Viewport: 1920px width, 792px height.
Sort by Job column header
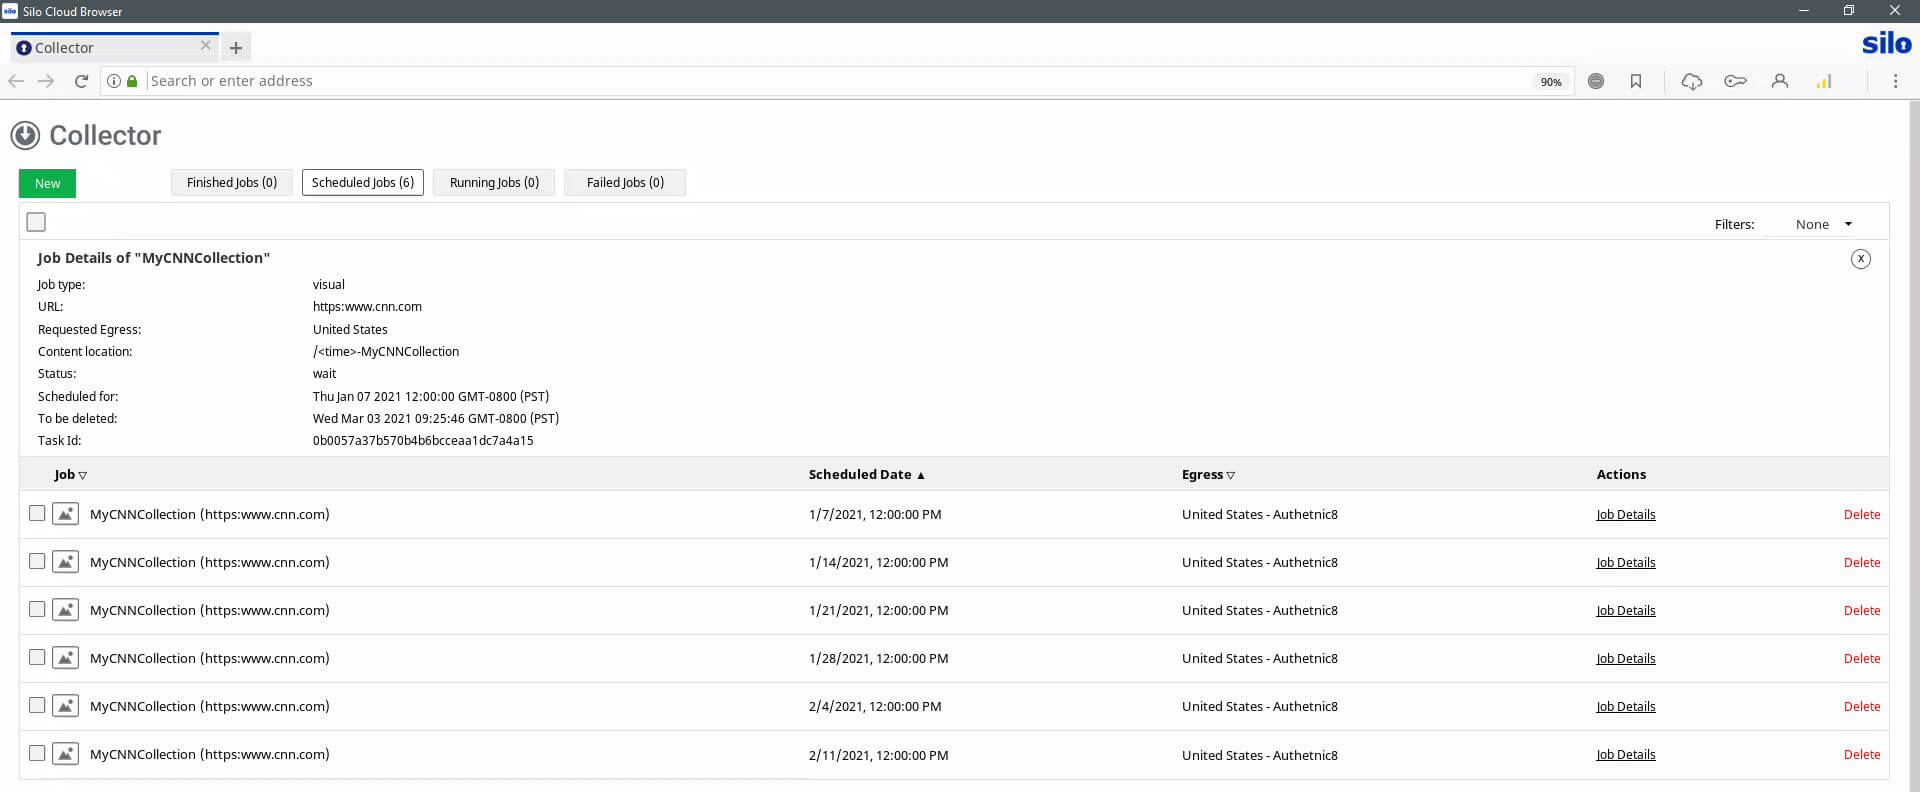click(x=70, y=475)
